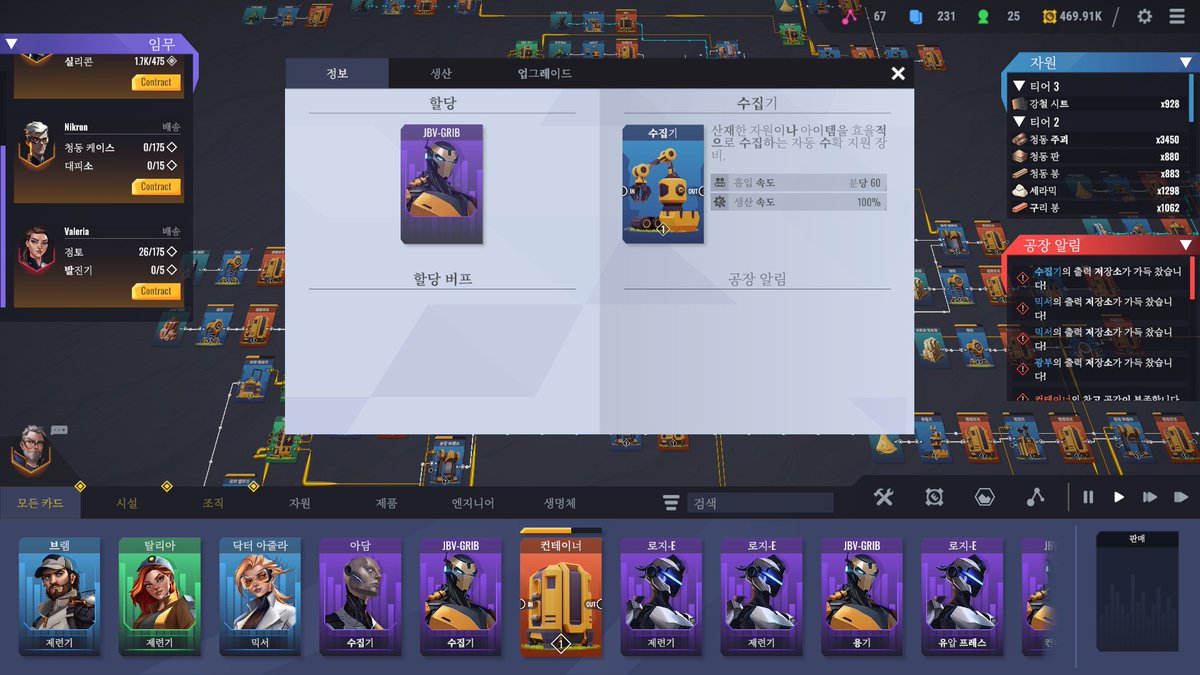Screen dimensions: 1200x675
Task: Click the 구리 봉 resource icon
Action: click(1021, 208)
